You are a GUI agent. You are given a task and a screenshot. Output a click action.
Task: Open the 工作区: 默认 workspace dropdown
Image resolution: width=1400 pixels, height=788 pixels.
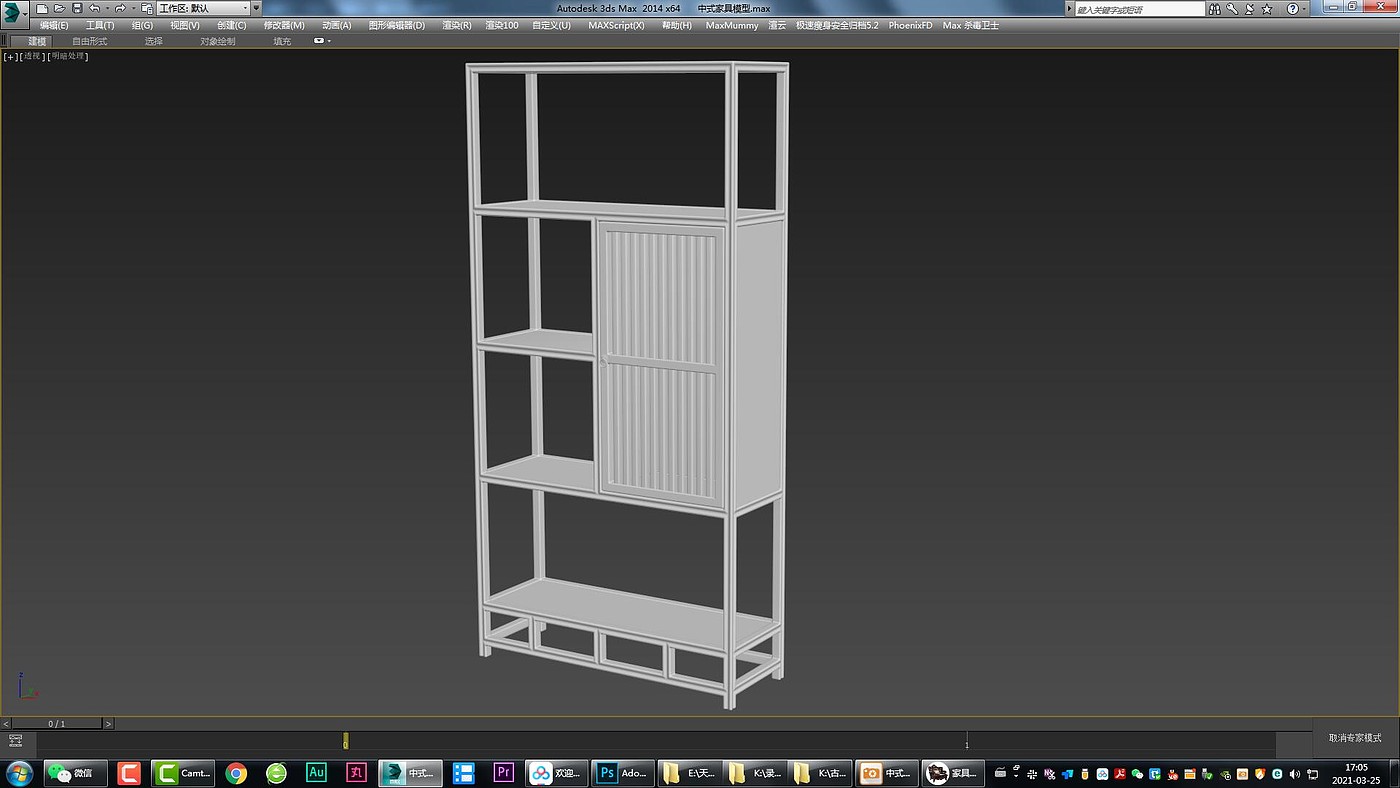pyautogui.click(x=203, y=8)
